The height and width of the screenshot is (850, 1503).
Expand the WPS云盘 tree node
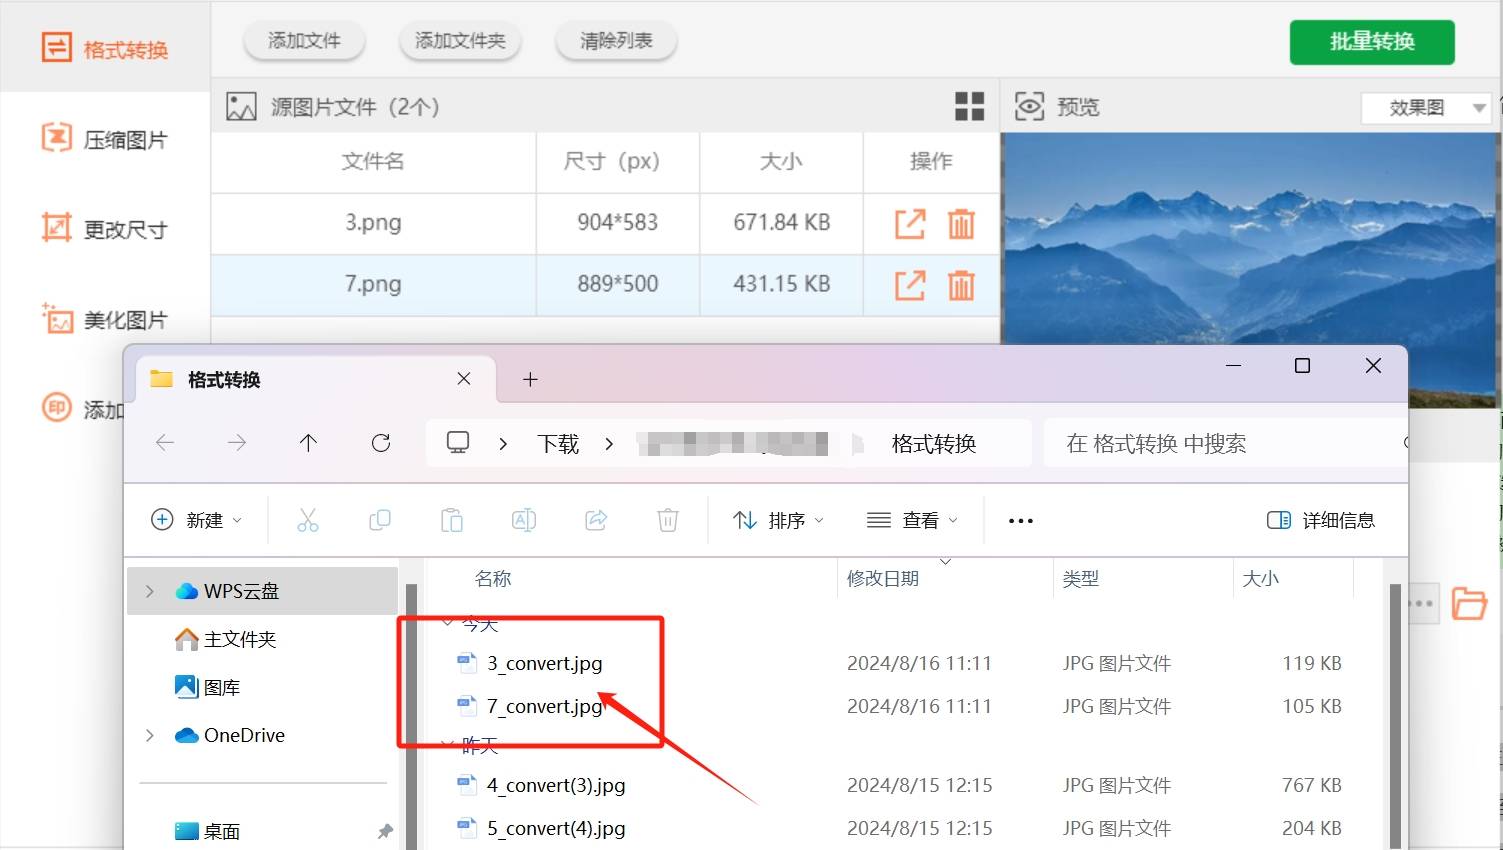[x=150, y=591]
